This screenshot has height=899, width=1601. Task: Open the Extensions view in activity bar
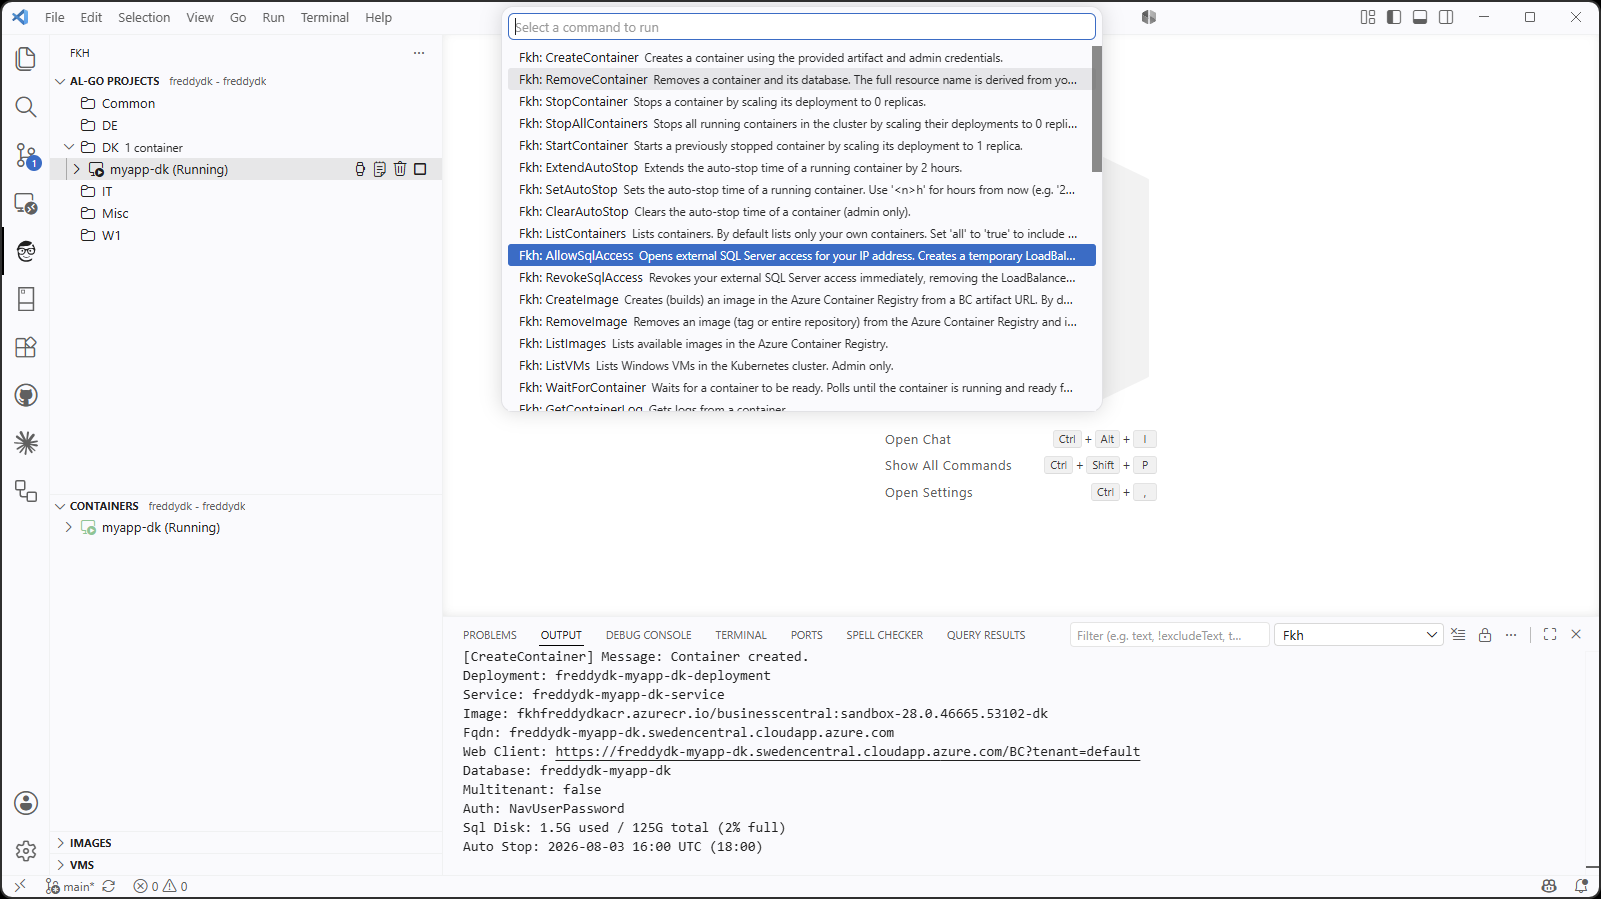click(26, 347)
